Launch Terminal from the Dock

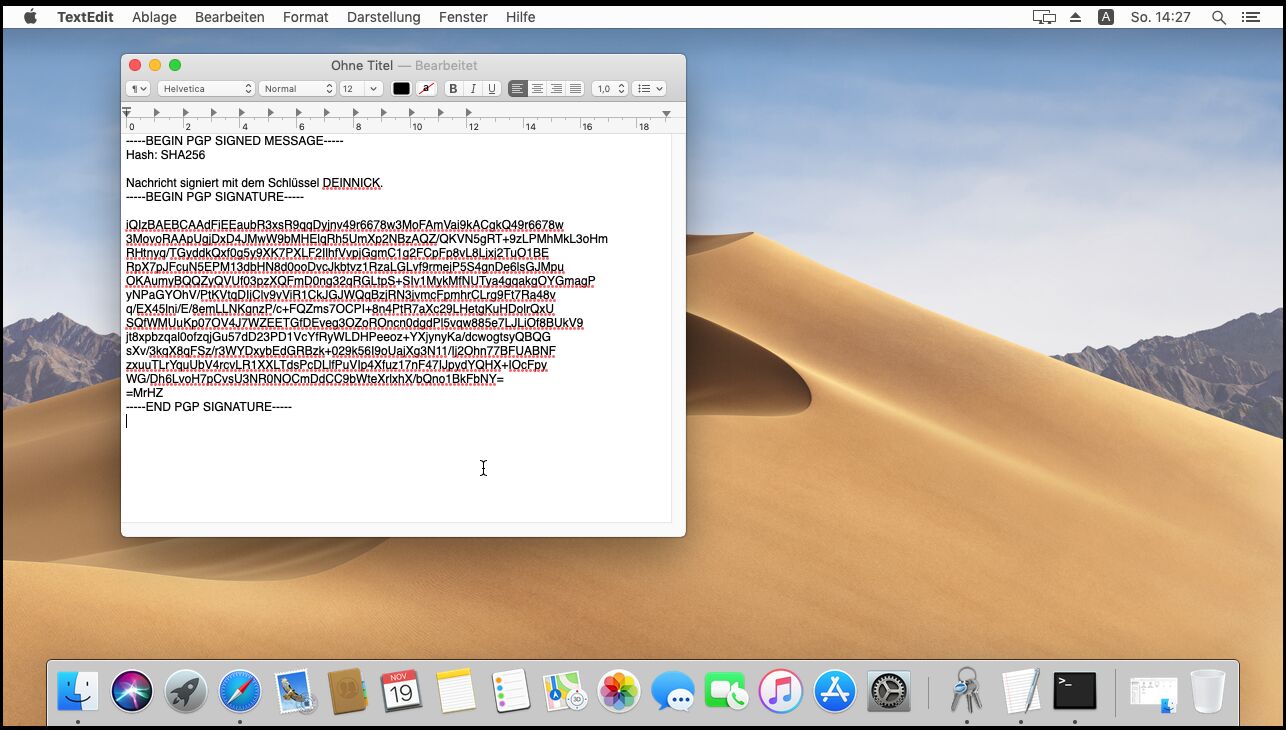click(1075, 691)
